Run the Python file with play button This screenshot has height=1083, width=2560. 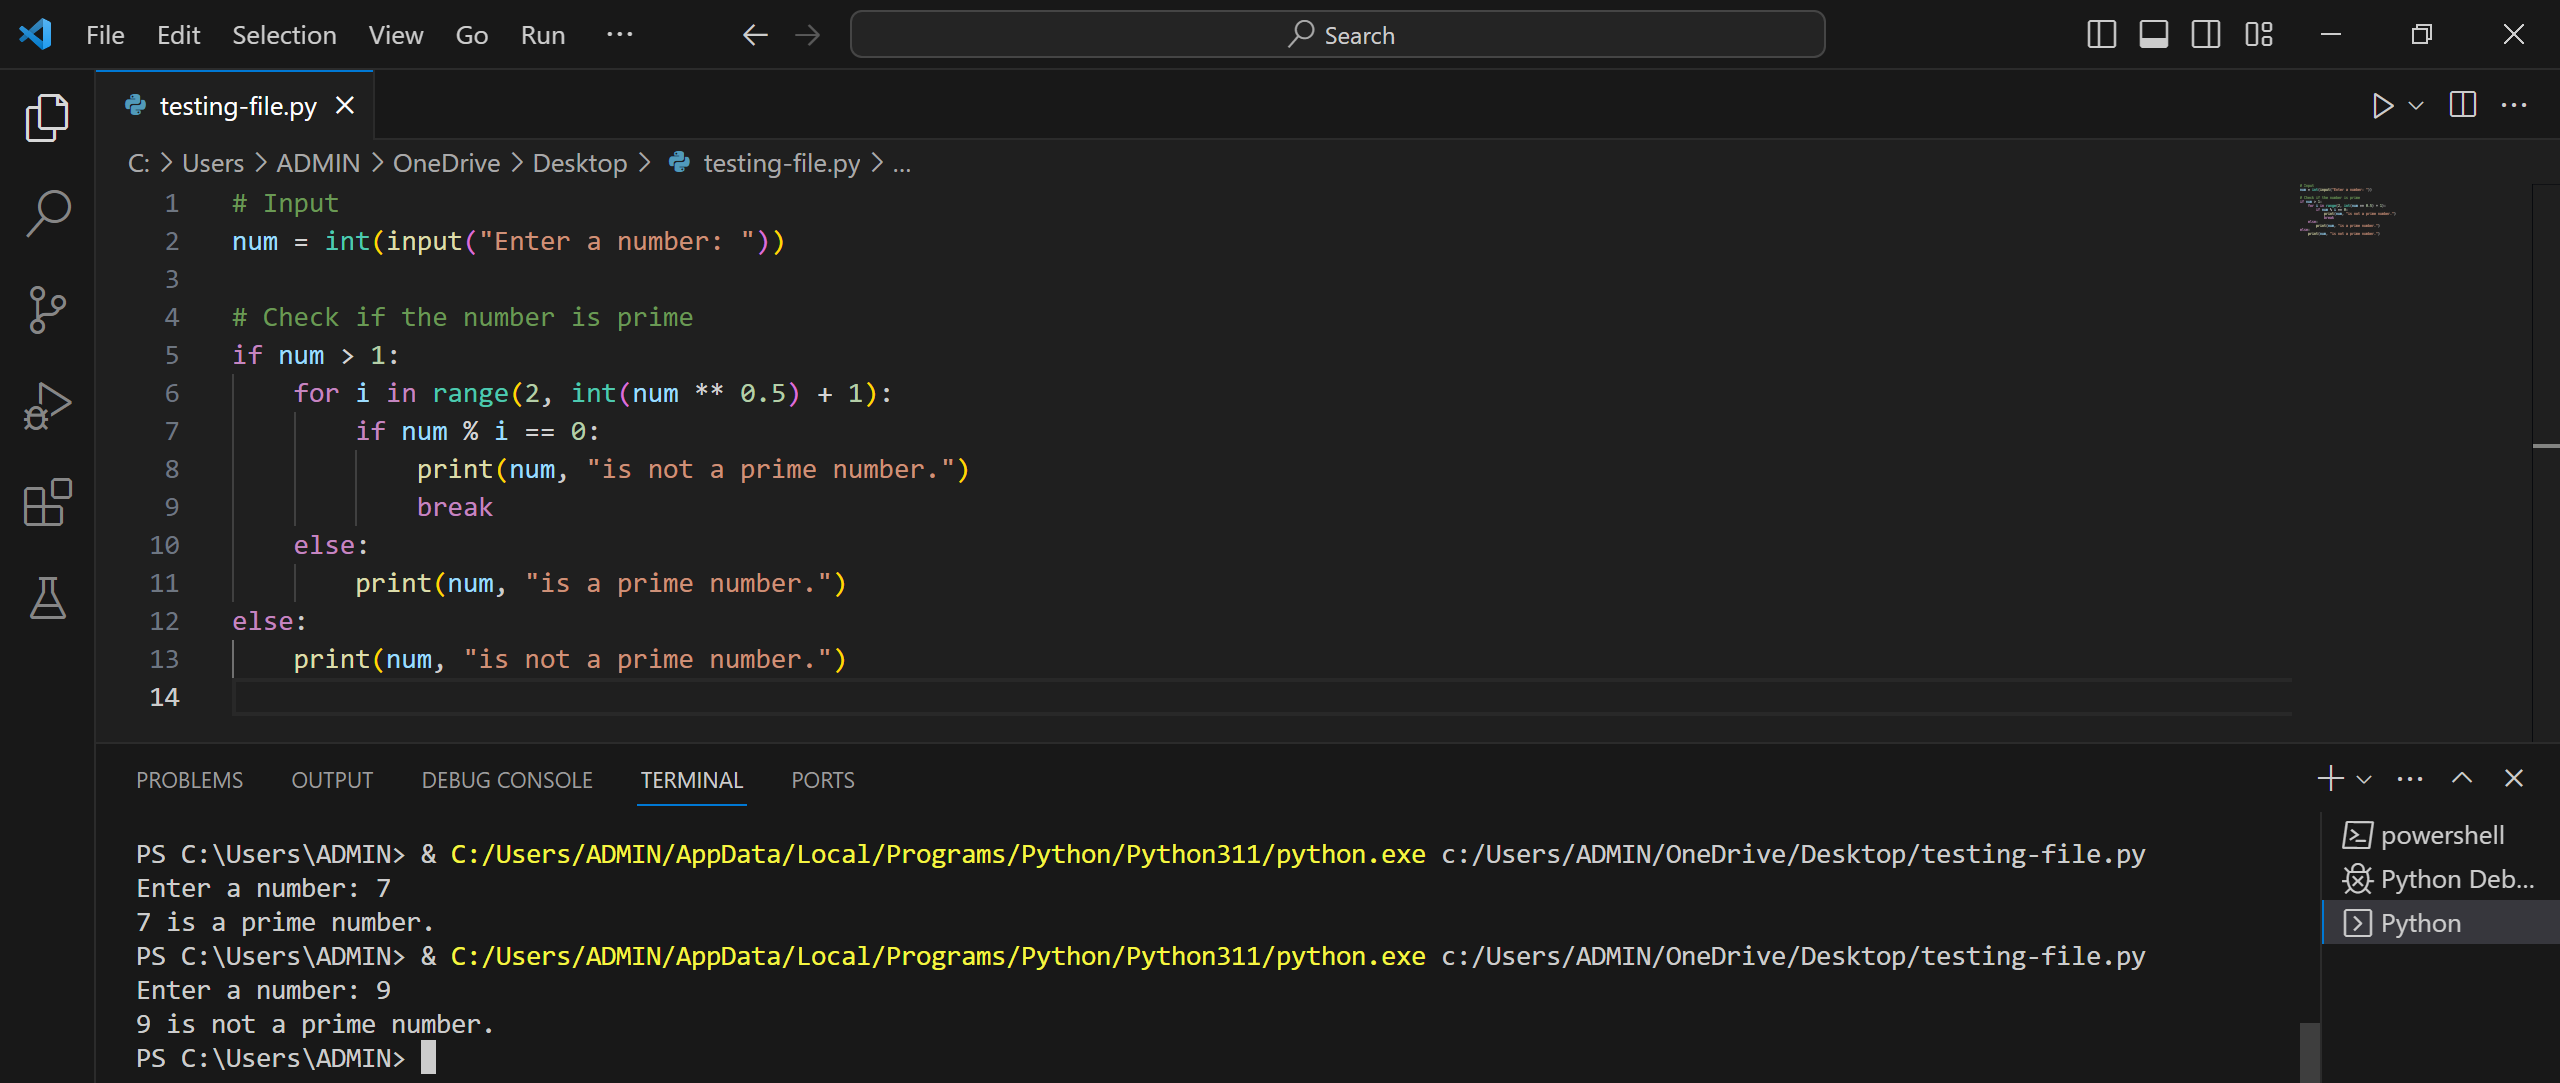coord(2383,105)
